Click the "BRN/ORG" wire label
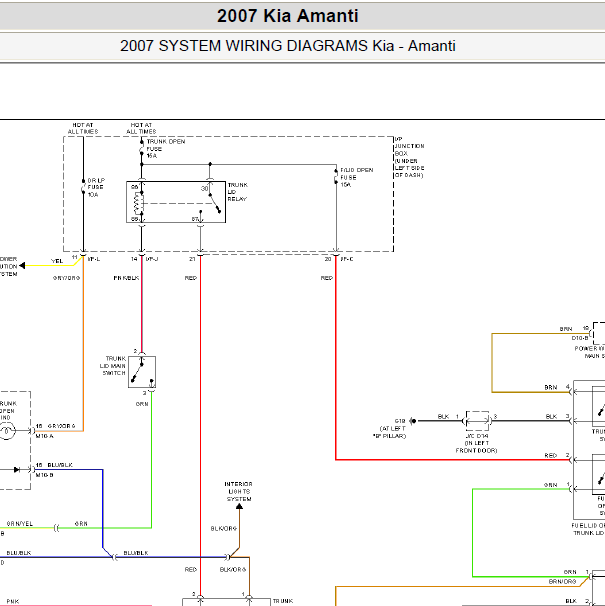The image size is (605, 606). 562,582
